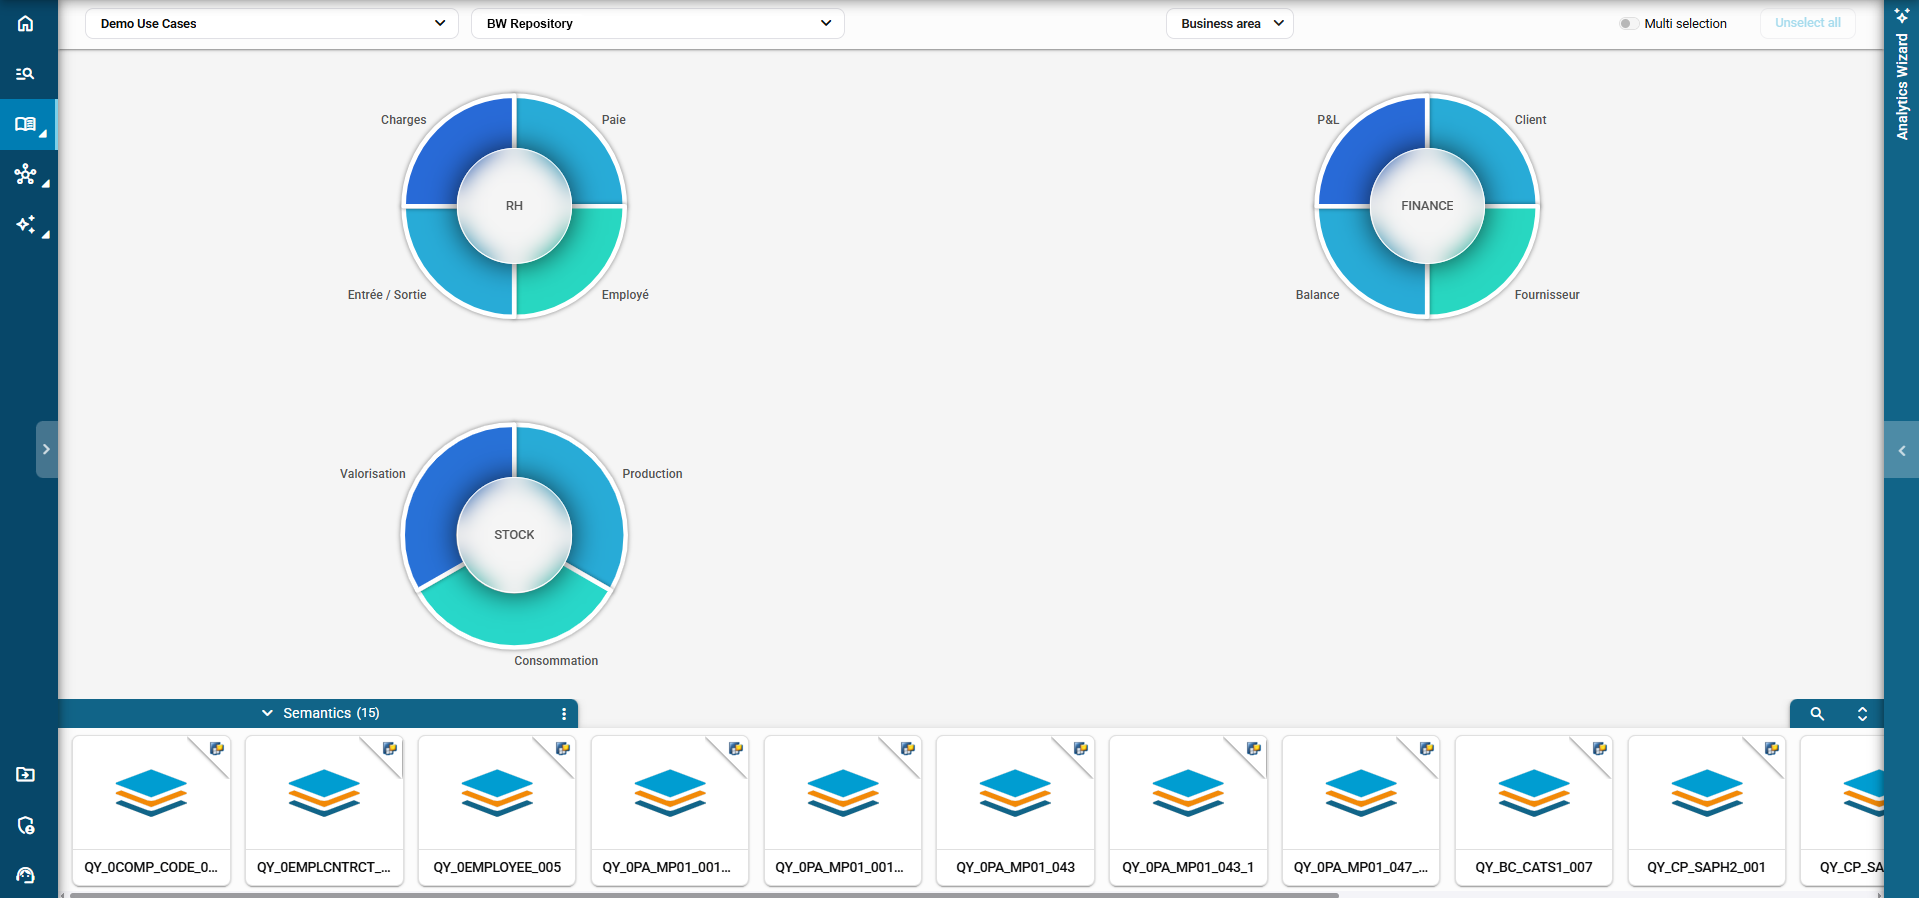
Task: Select the open book catalog icon
Action: [x=26, y=125]
